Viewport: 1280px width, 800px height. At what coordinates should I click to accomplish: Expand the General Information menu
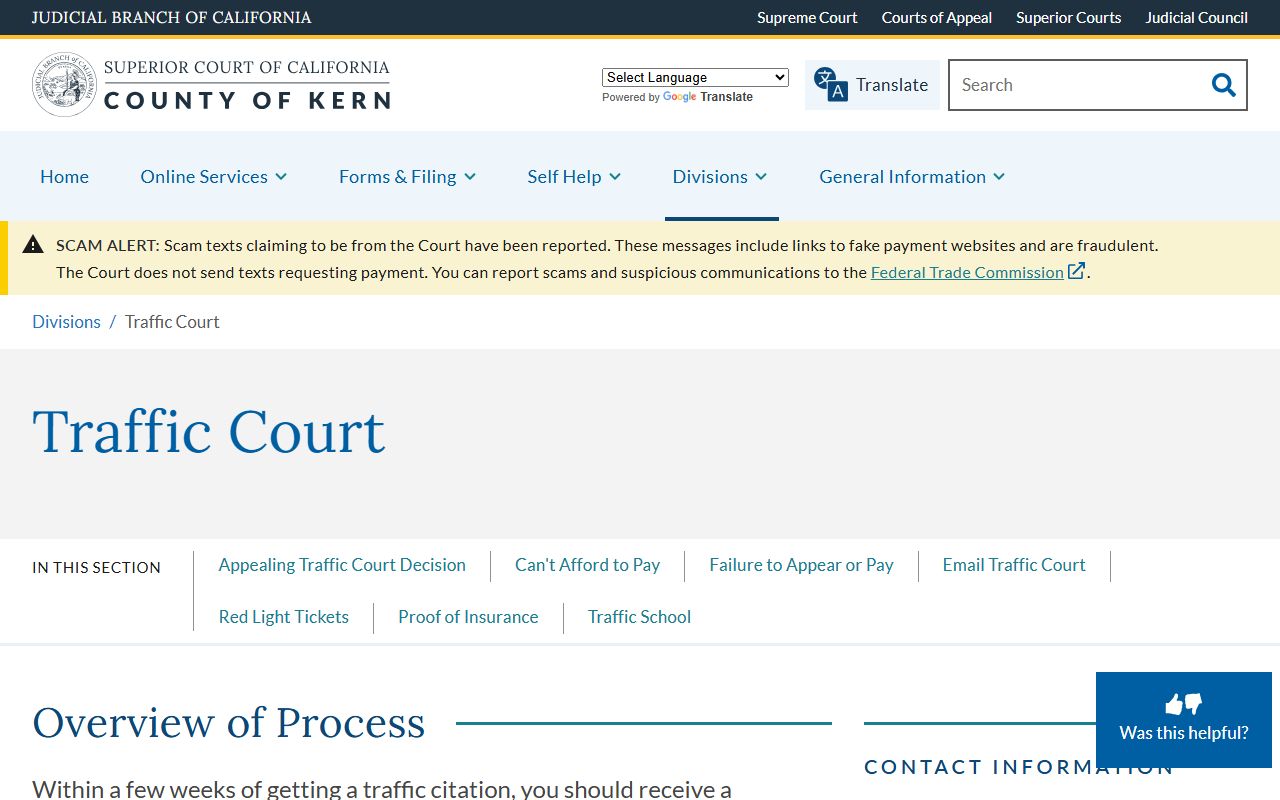tap(912, 176)
